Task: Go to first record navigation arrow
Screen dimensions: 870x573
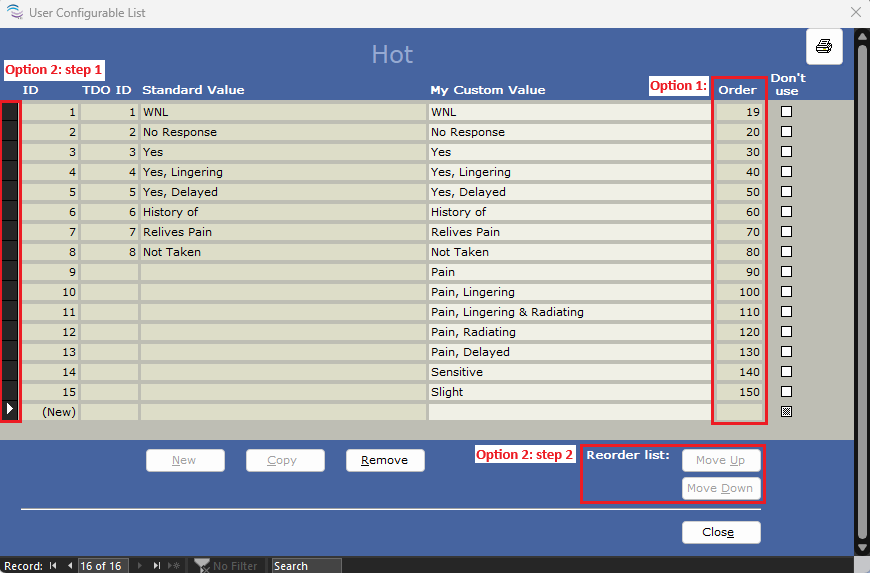Action: point(53,566)
